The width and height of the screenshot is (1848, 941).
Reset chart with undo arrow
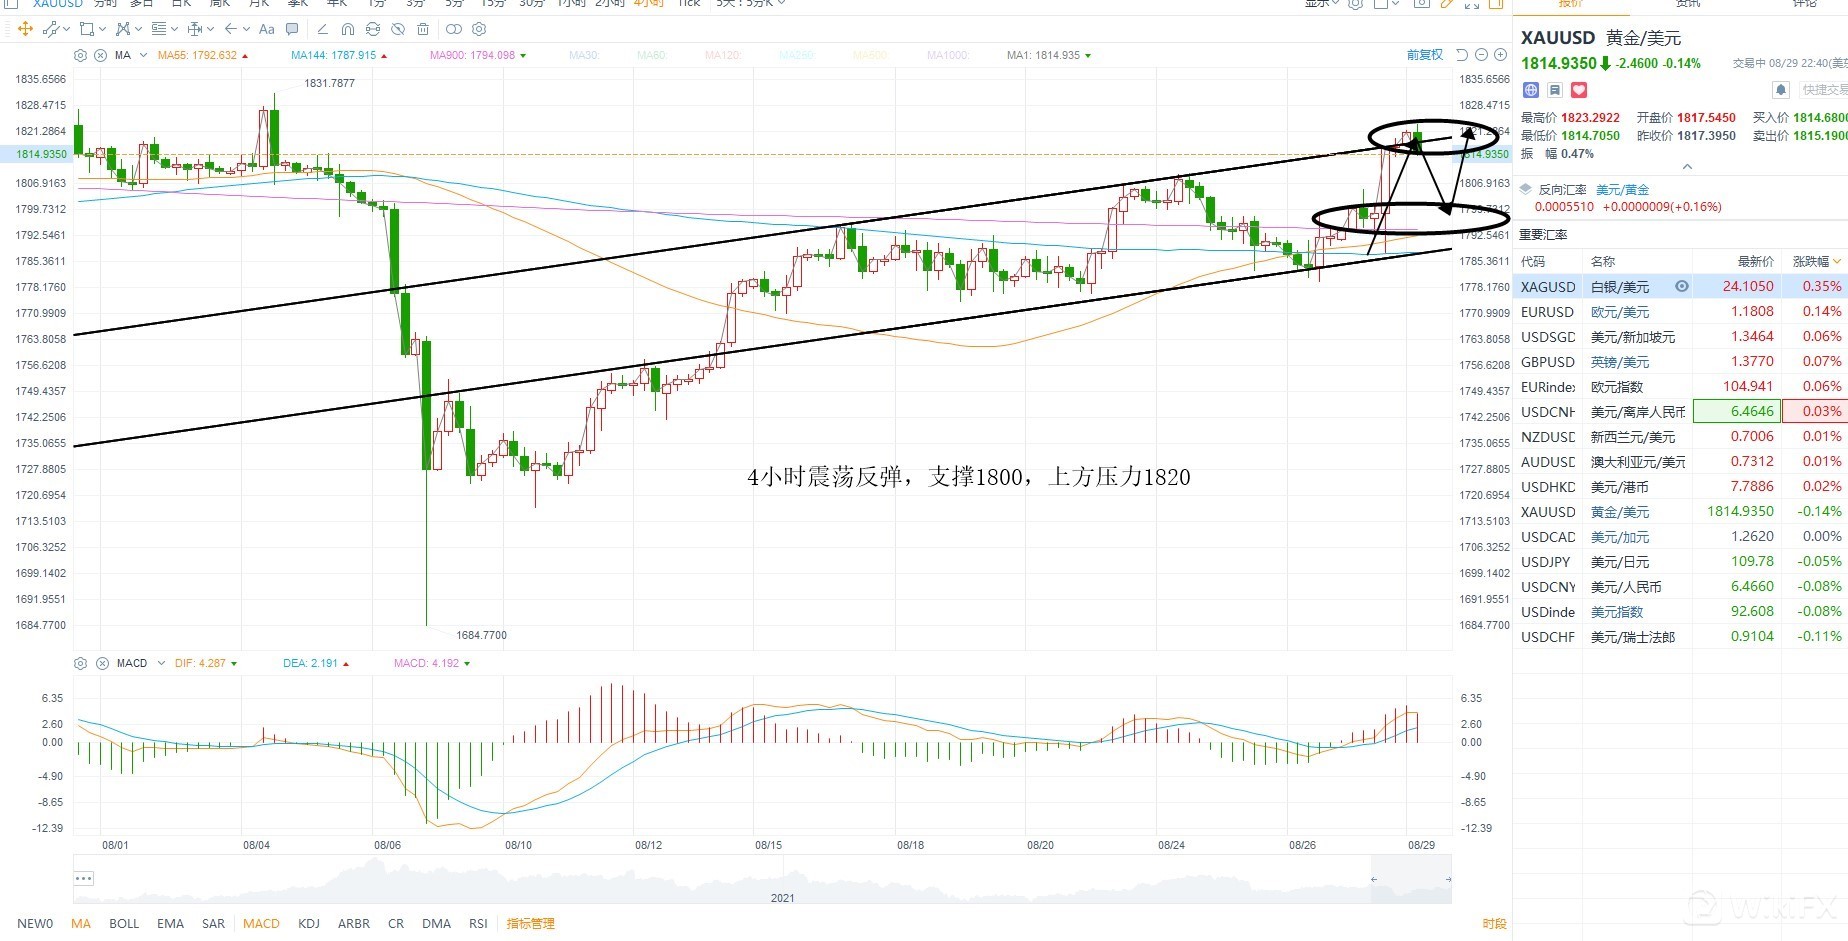[x=1462, y=55]
